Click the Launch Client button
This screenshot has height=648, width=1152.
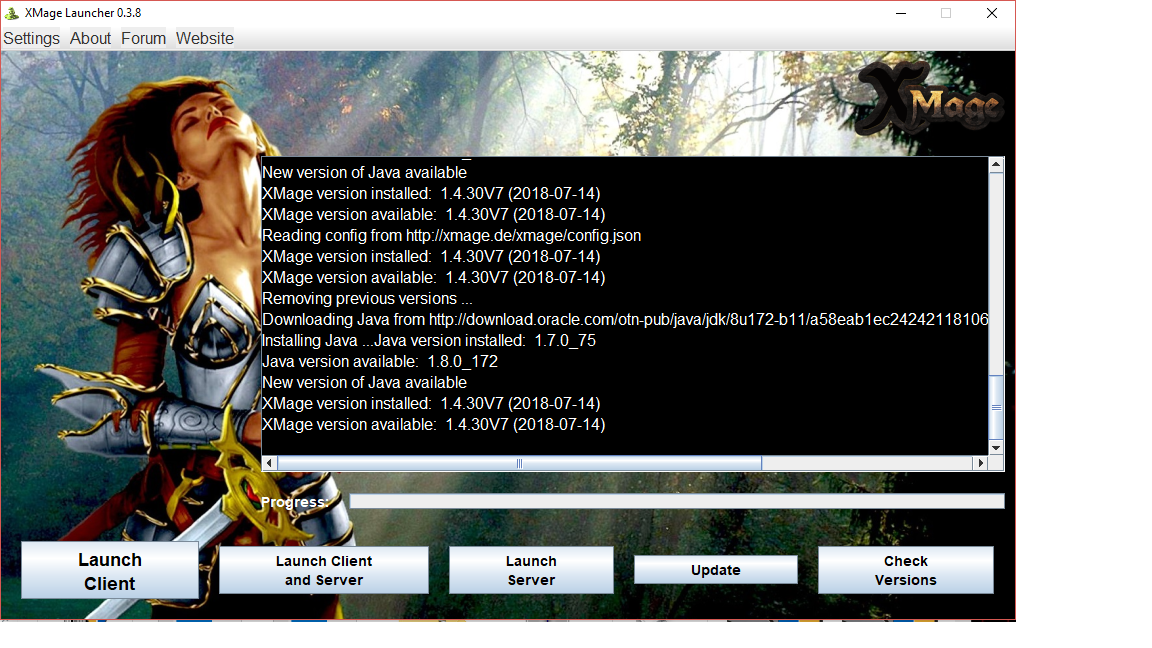109,571
